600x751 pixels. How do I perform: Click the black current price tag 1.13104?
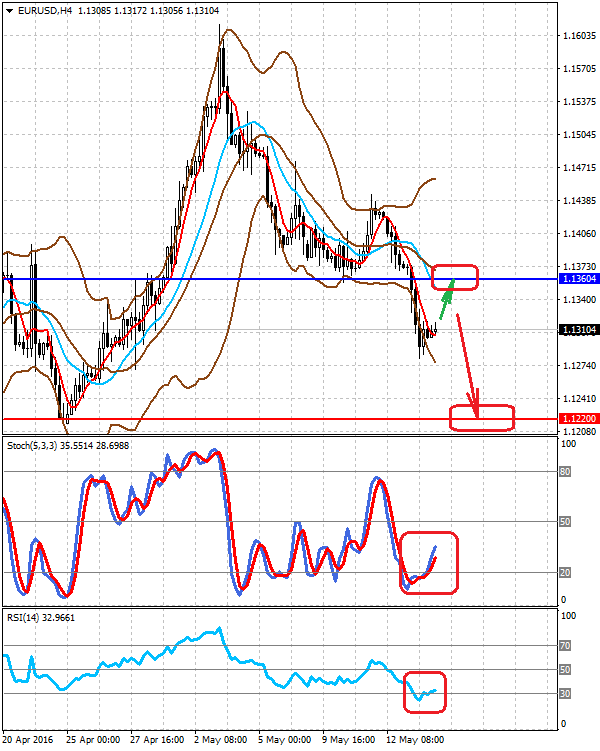point(579,330)
